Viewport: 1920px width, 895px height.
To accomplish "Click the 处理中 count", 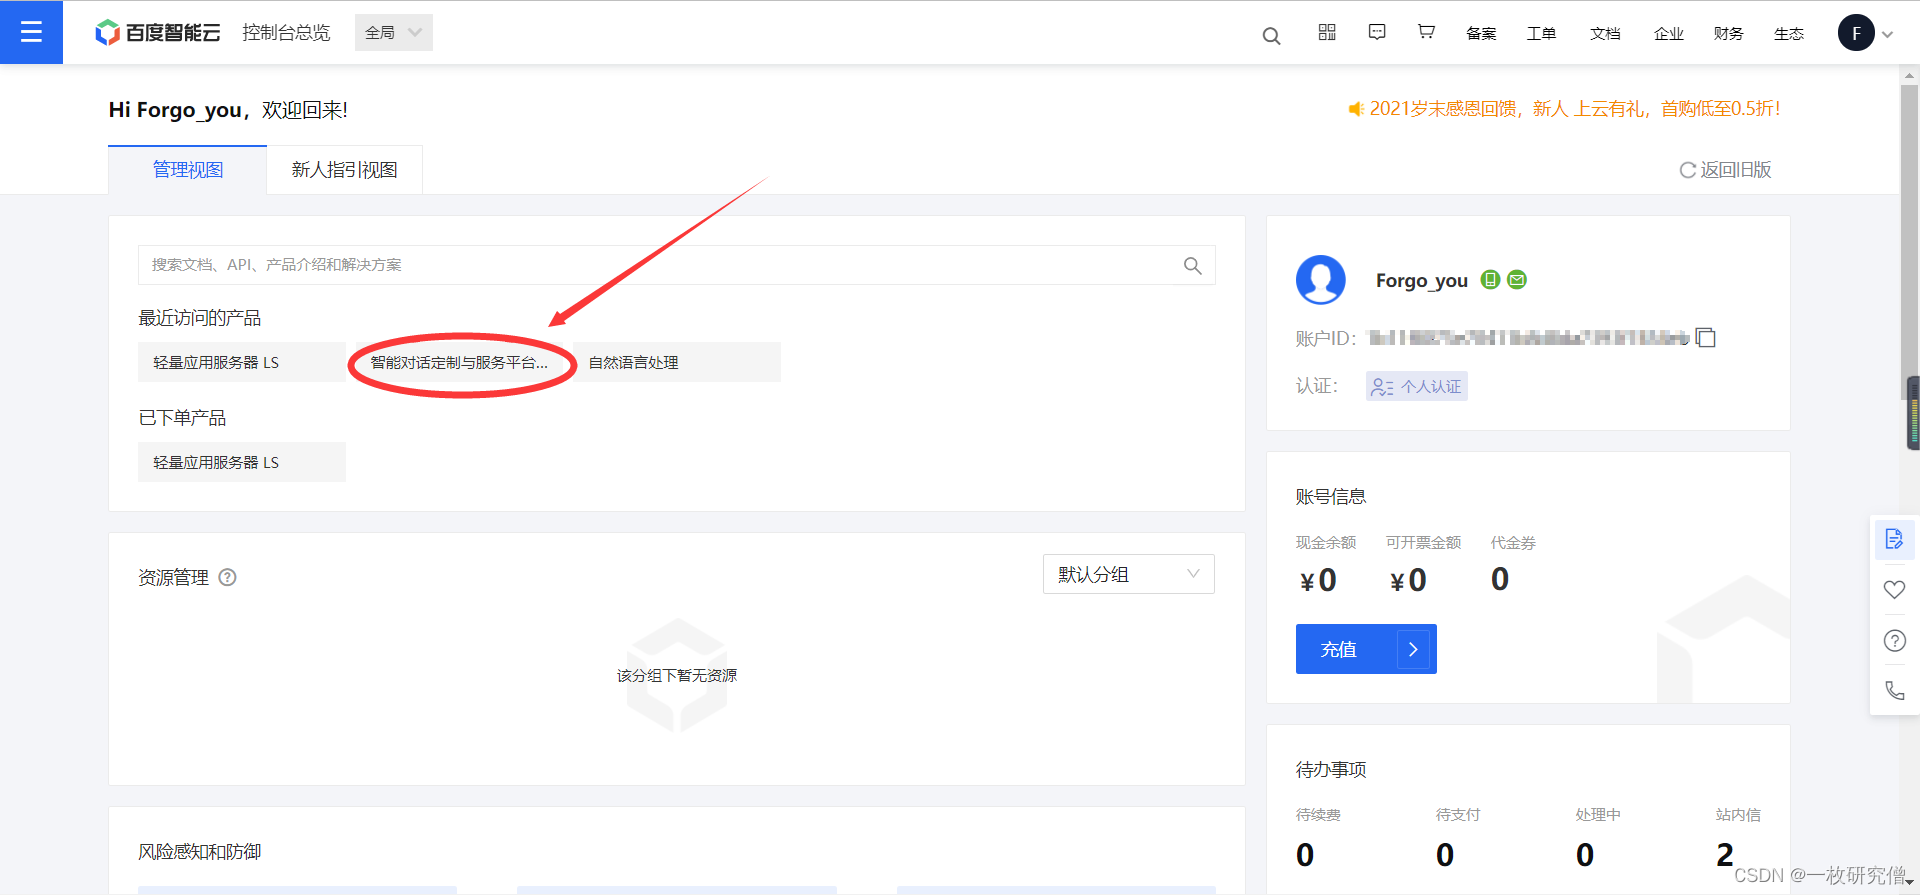I will point(1585,855).
